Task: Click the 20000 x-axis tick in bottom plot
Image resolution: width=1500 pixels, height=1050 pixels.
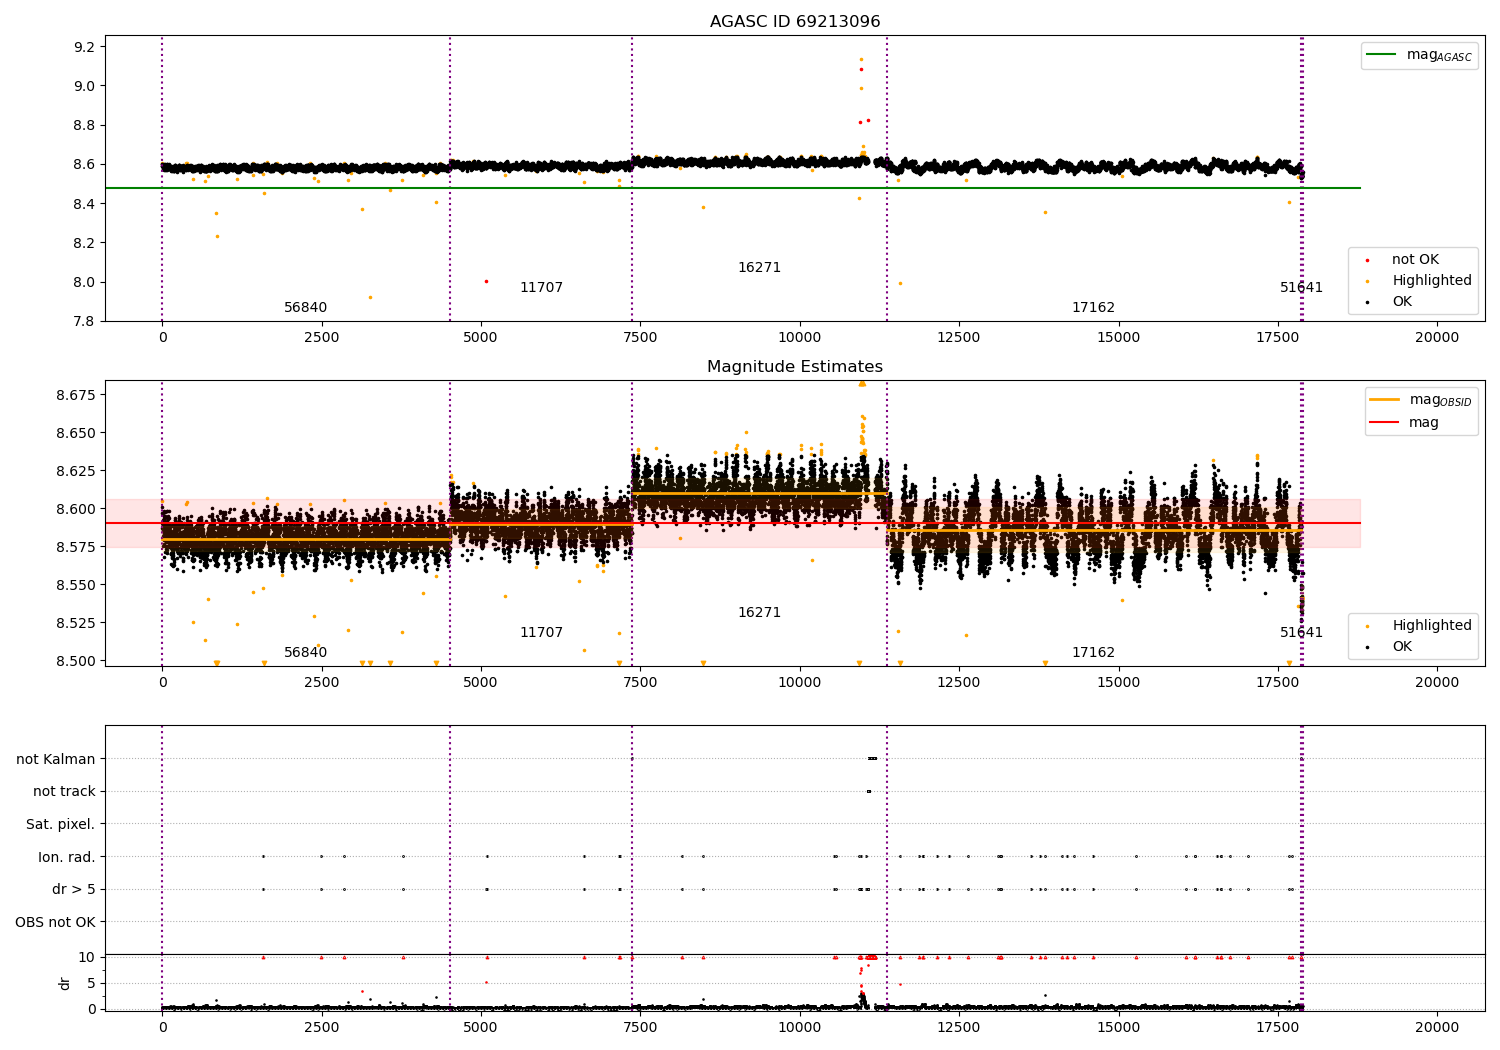Action: click(x=1437, y=1027)
